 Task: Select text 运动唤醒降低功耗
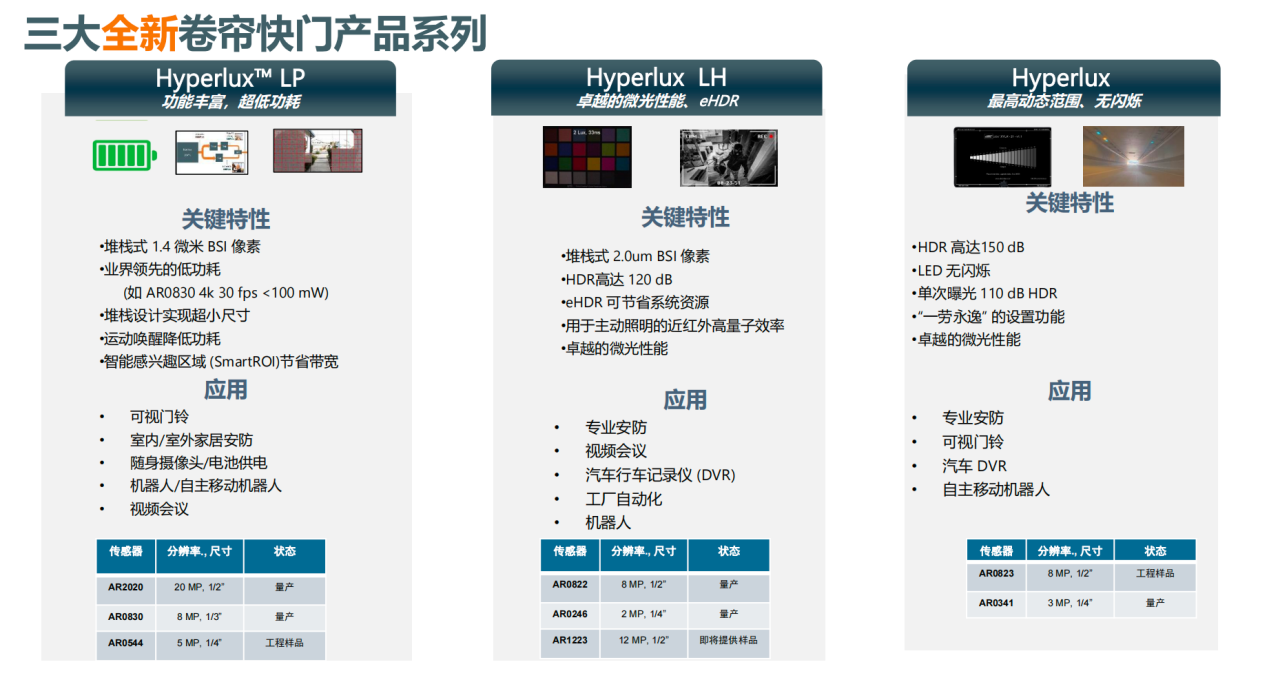(x=161, y=338)
